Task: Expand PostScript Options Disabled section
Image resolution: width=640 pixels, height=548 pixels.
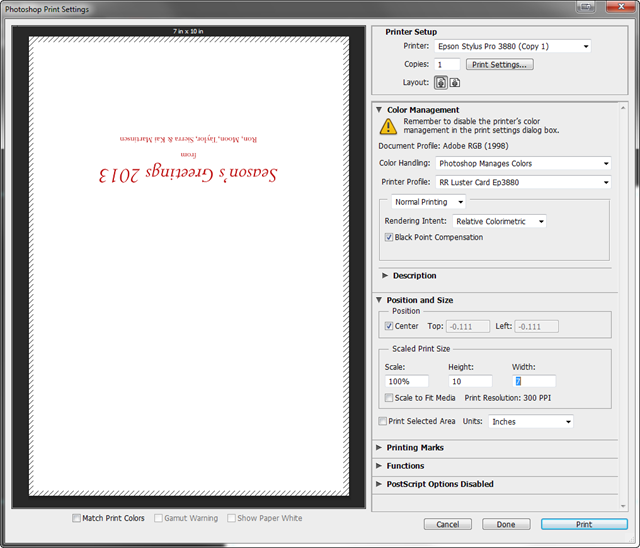Action: click(379, 484)
